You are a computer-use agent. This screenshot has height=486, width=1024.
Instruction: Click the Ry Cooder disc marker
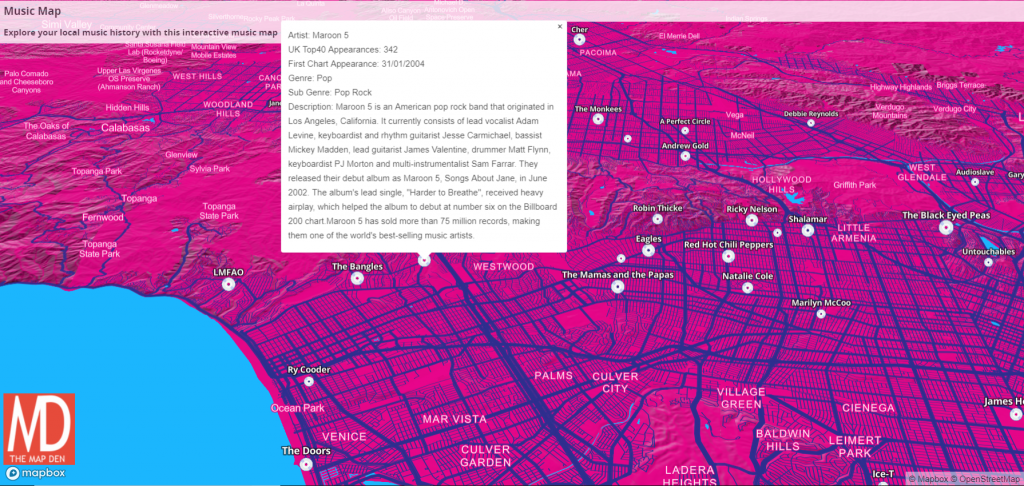(x=309, y=381)
